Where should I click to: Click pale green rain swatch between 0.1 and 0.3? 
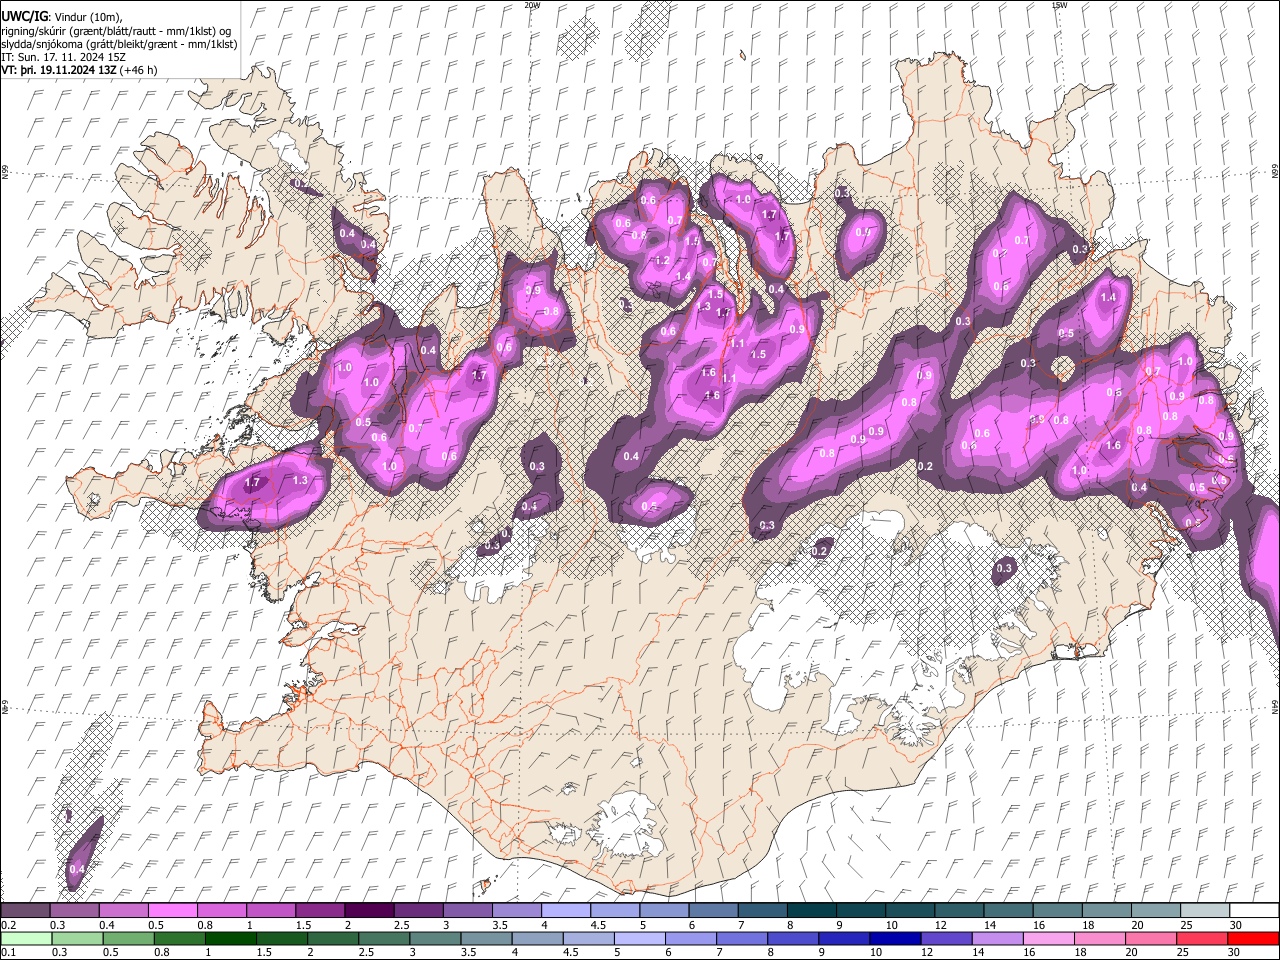[28, 939]
